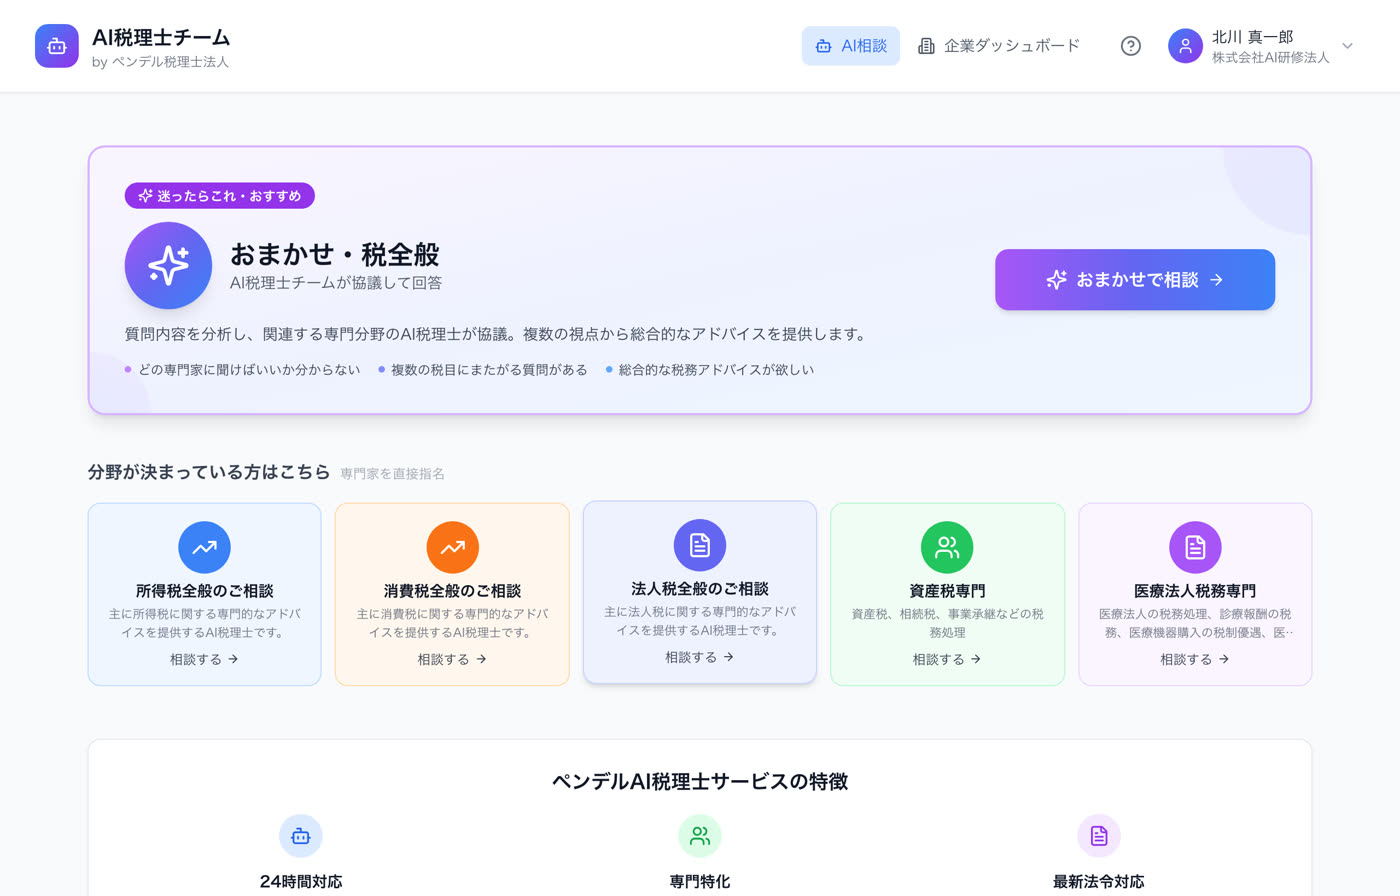Switch to 企業ダッシュボード tab

click(999, 46)
